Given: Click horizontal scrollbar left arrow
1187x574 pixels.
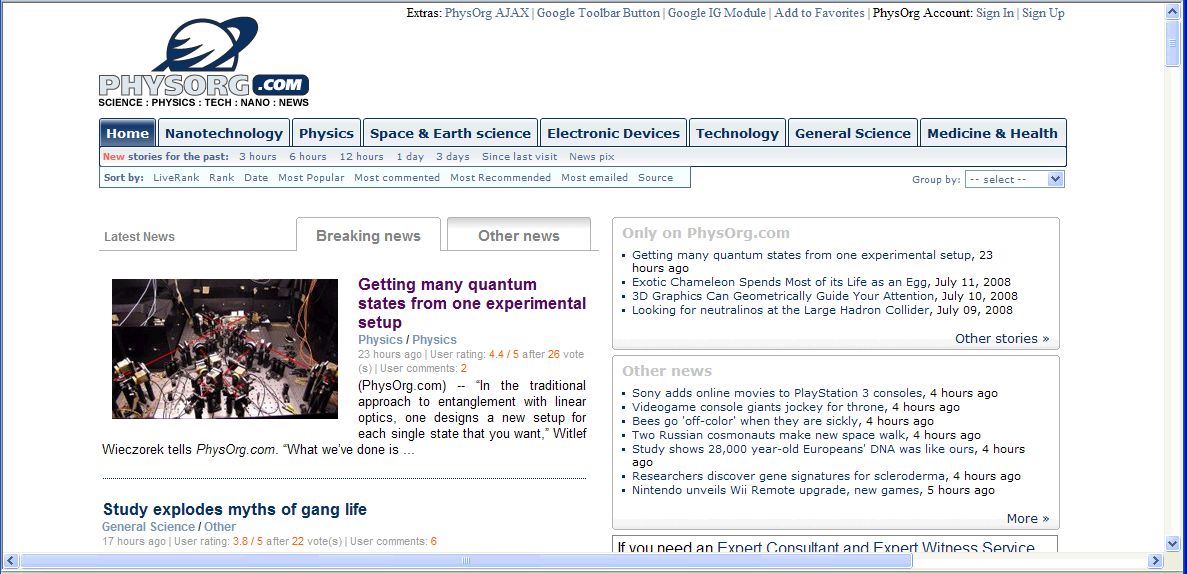Looking at the screenshot, I should click(x=10, y=560).
